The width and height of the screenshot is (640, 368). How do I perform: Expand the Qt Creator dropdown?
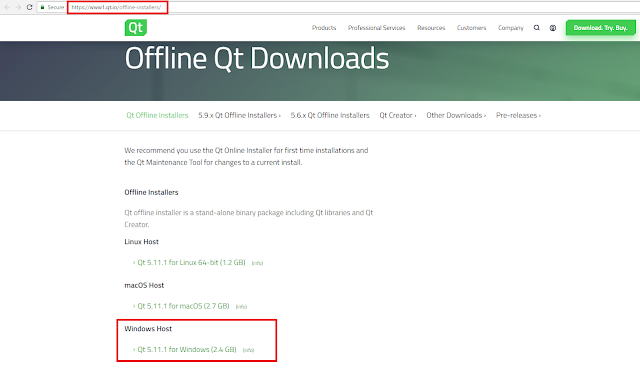(398, 115)
